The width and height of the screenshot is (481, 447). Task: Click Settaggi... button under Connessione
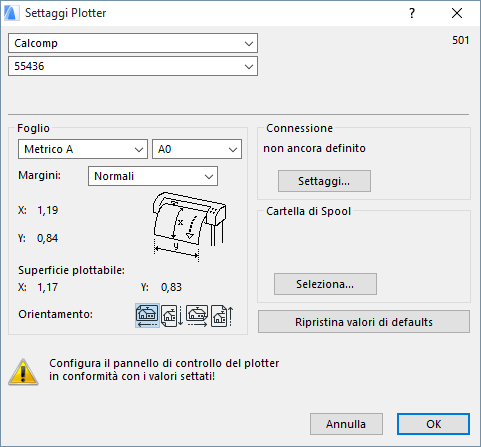[324, 181]
